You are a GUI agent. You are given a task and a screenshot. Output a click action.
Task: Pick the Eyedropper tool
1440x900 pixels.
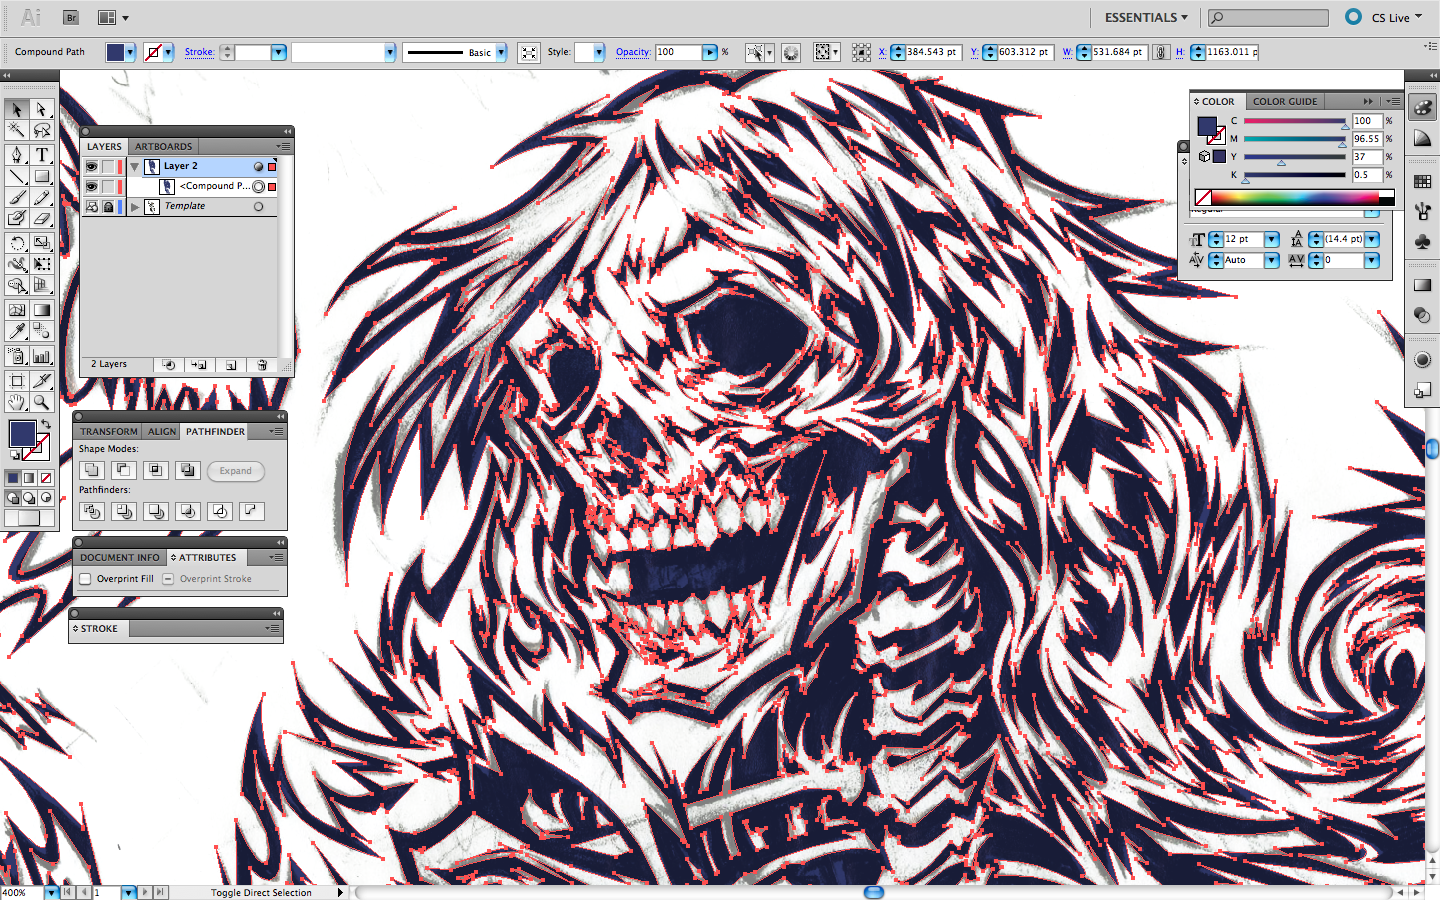pyautogui.click(x=17, y=331)
